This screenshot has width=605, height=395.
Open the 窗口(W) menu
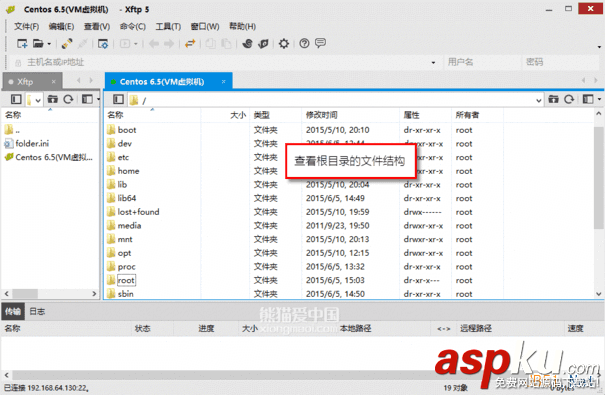tap(205, 26)
